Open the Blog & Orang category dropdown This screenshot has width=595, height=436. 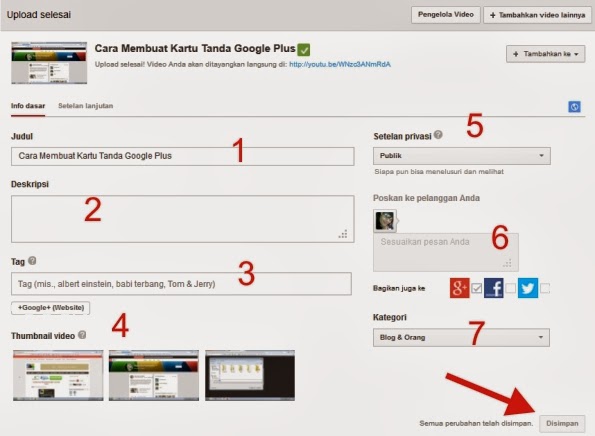coord(461,337)
